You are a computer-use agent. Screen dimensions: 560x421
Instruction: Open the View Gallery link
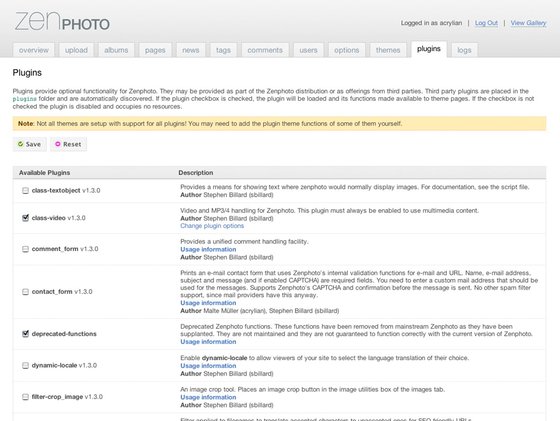point(528,23)
